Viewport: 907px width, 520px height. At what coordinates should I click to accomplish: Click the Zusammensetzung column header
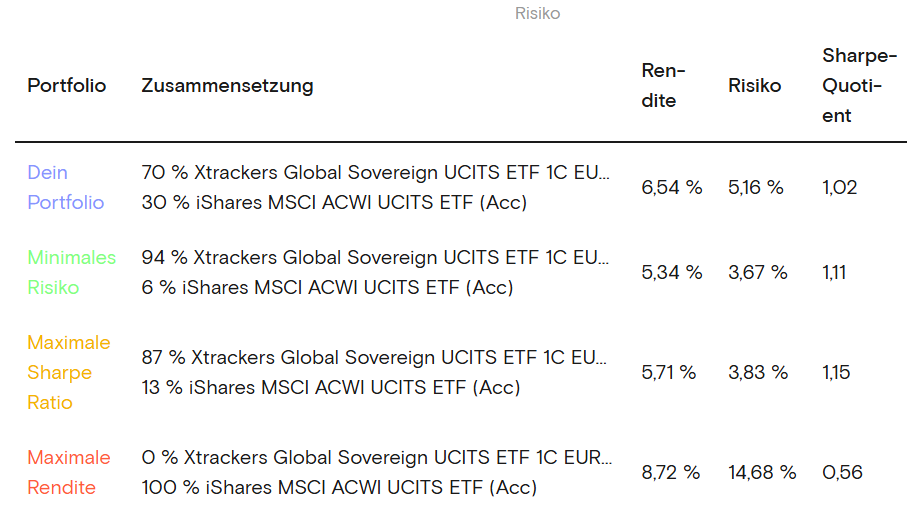coord(227,85)
